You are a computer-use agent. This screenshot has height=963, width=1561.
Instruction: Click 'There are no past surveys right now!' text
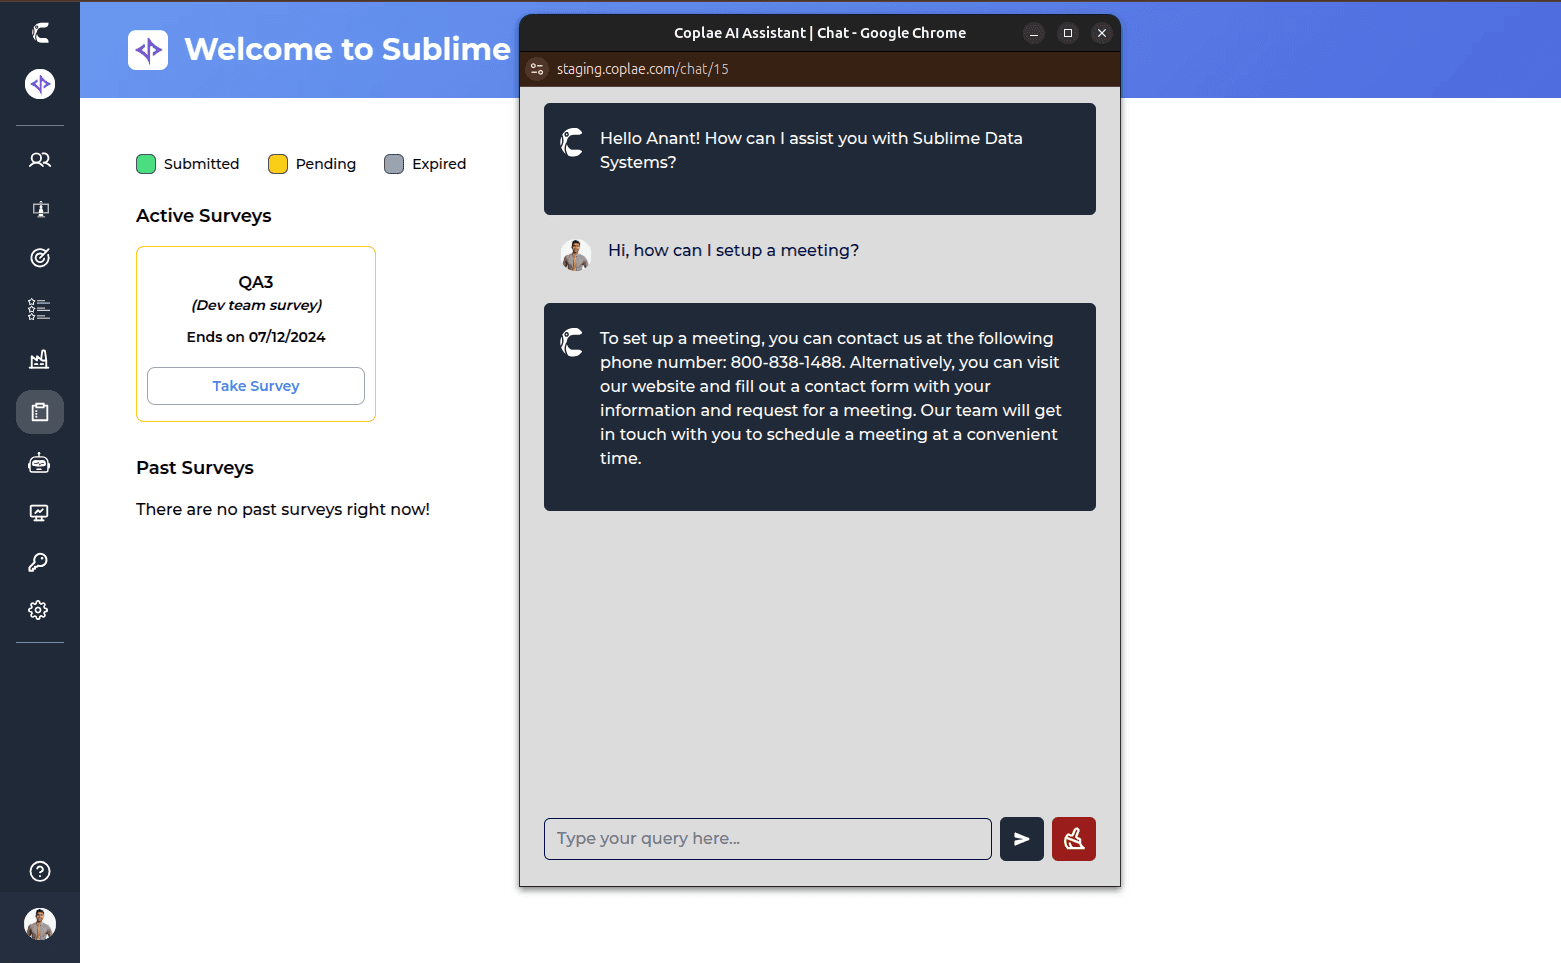283,509
